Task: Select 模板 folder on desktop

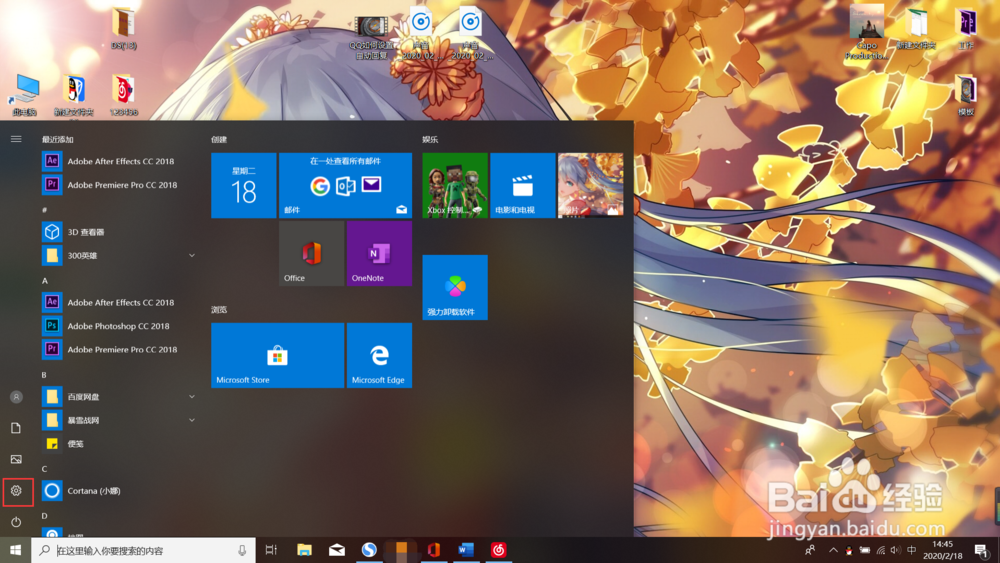Action: click(x=966, y=96)
